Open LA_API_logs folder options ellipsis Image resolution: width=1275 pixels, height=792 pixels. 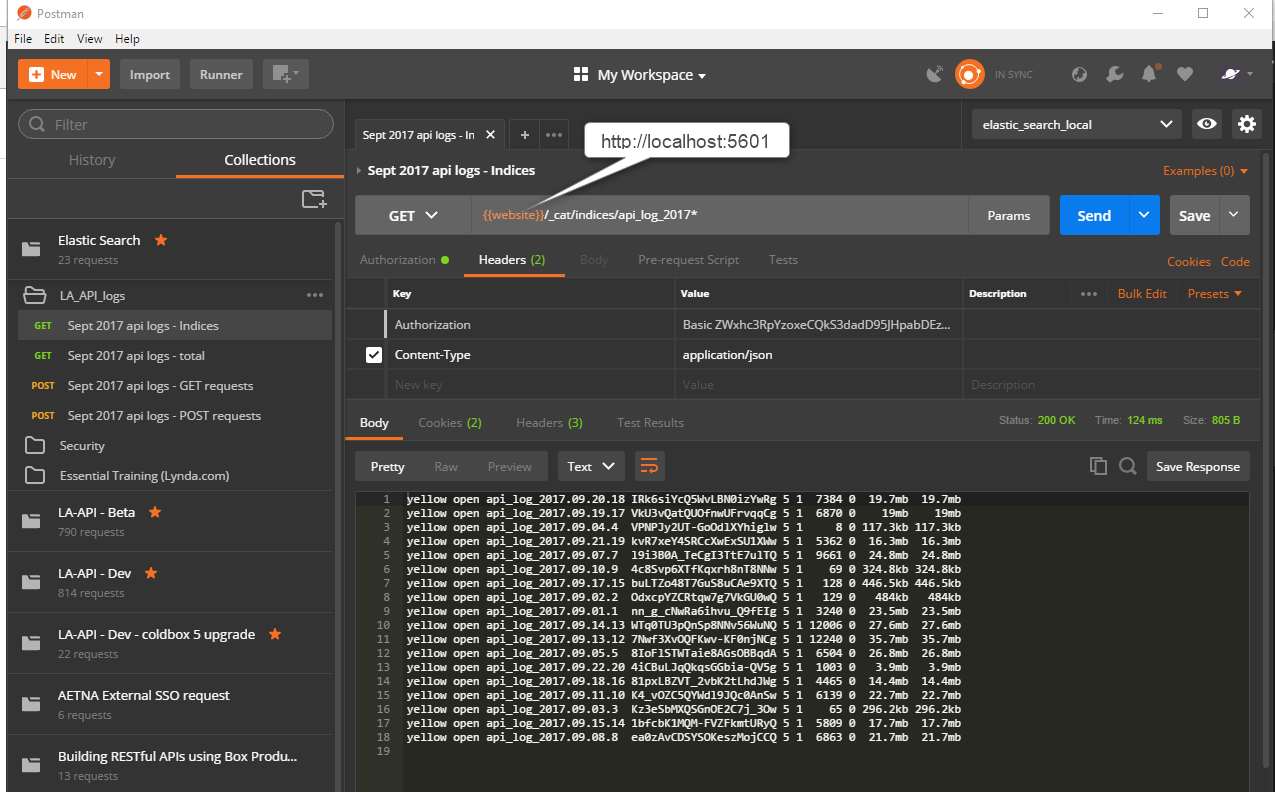click(x=315, y=295)
